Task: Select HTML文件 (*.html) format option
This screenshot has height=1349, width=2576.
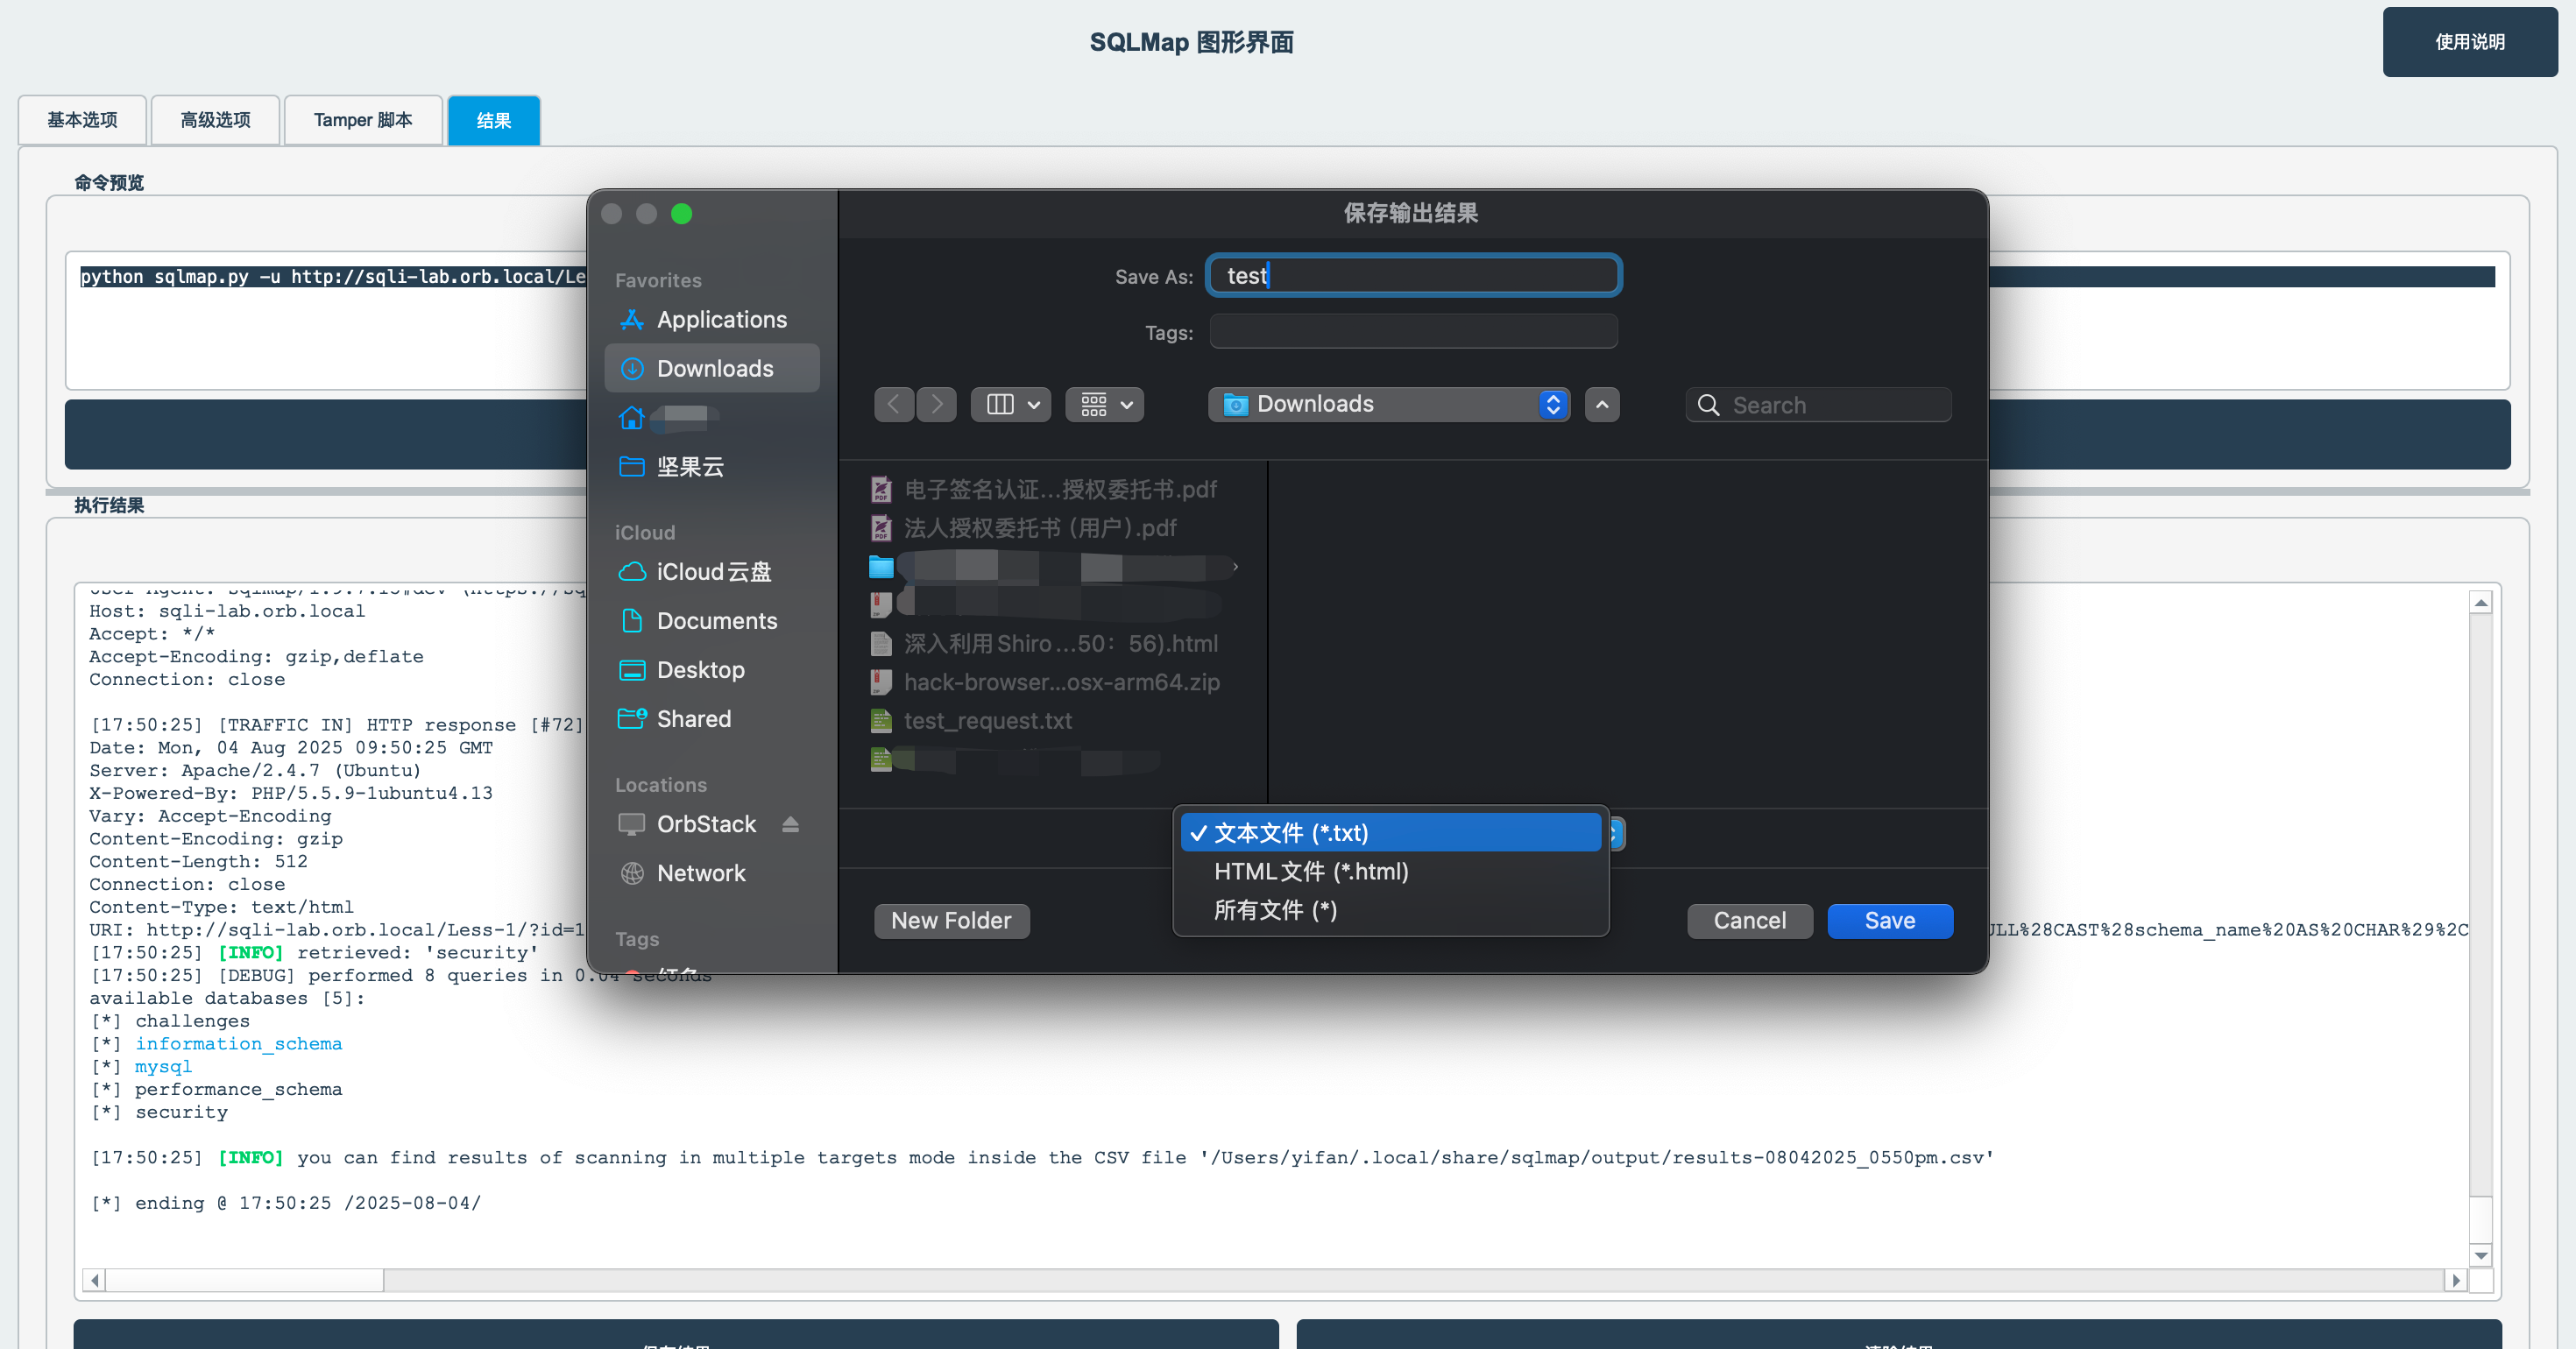Action: (x=1311, y=871)
